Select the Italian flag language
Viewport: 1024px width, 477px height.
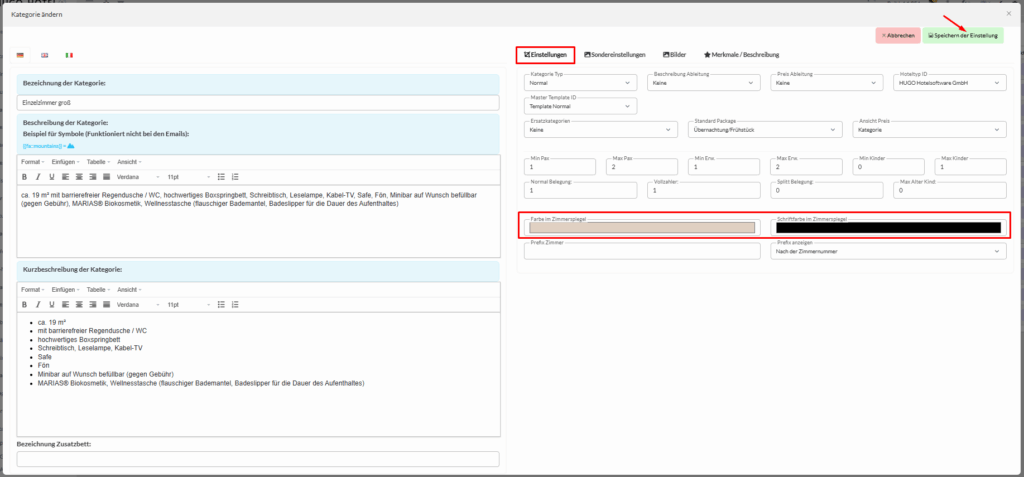69,55
